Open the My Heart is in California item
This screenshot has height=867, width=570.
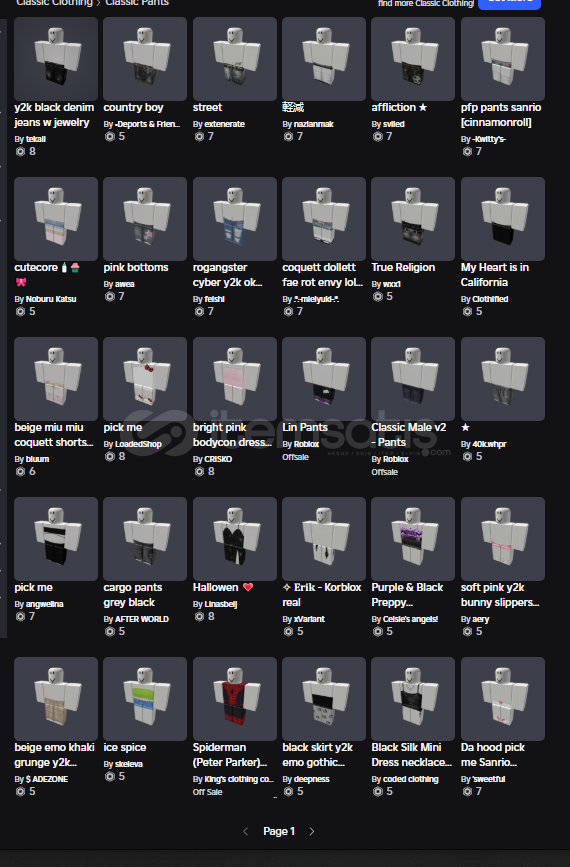click(x=495, y=275)
